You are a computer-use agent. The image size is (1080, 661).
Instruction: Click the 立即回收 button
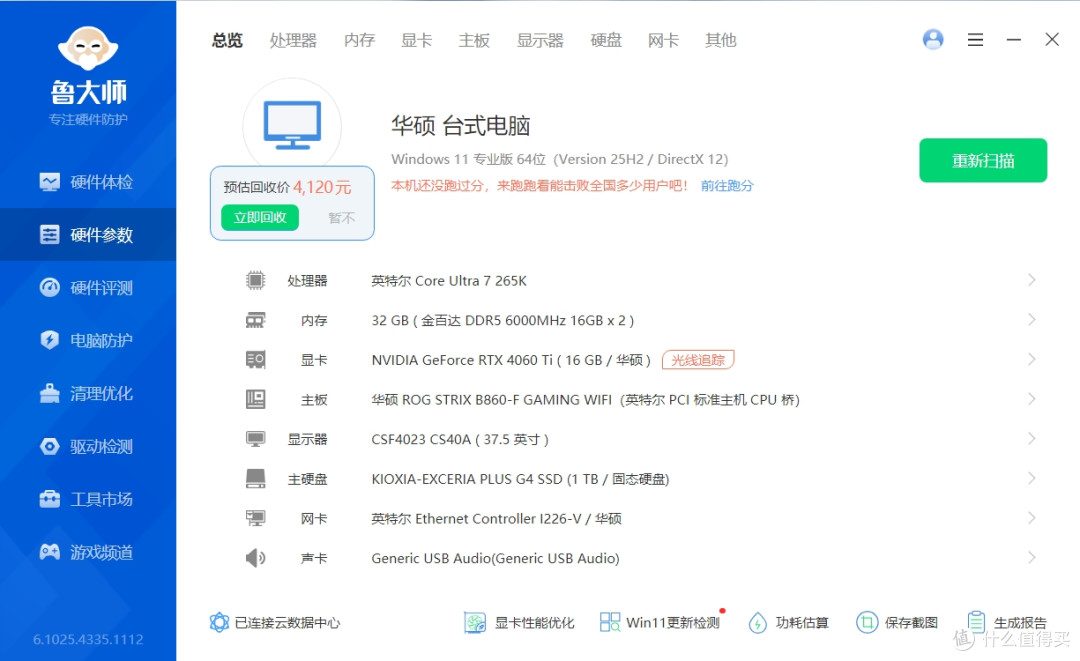coord(260,218)
